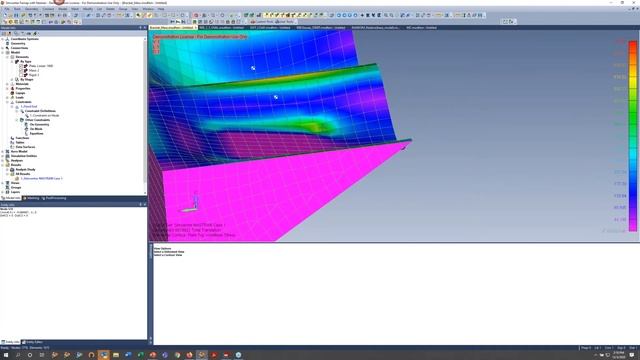The height and width of the screenshot is (360, 640).
Task: Click the On Mesh constraint icon
Action: pos(26,129)
